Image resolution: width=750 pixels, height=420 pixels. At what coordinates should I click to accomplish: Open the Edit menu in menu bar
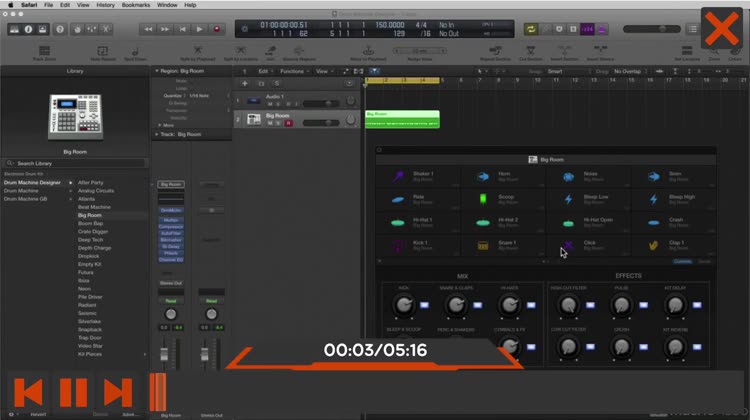point(65,5)
